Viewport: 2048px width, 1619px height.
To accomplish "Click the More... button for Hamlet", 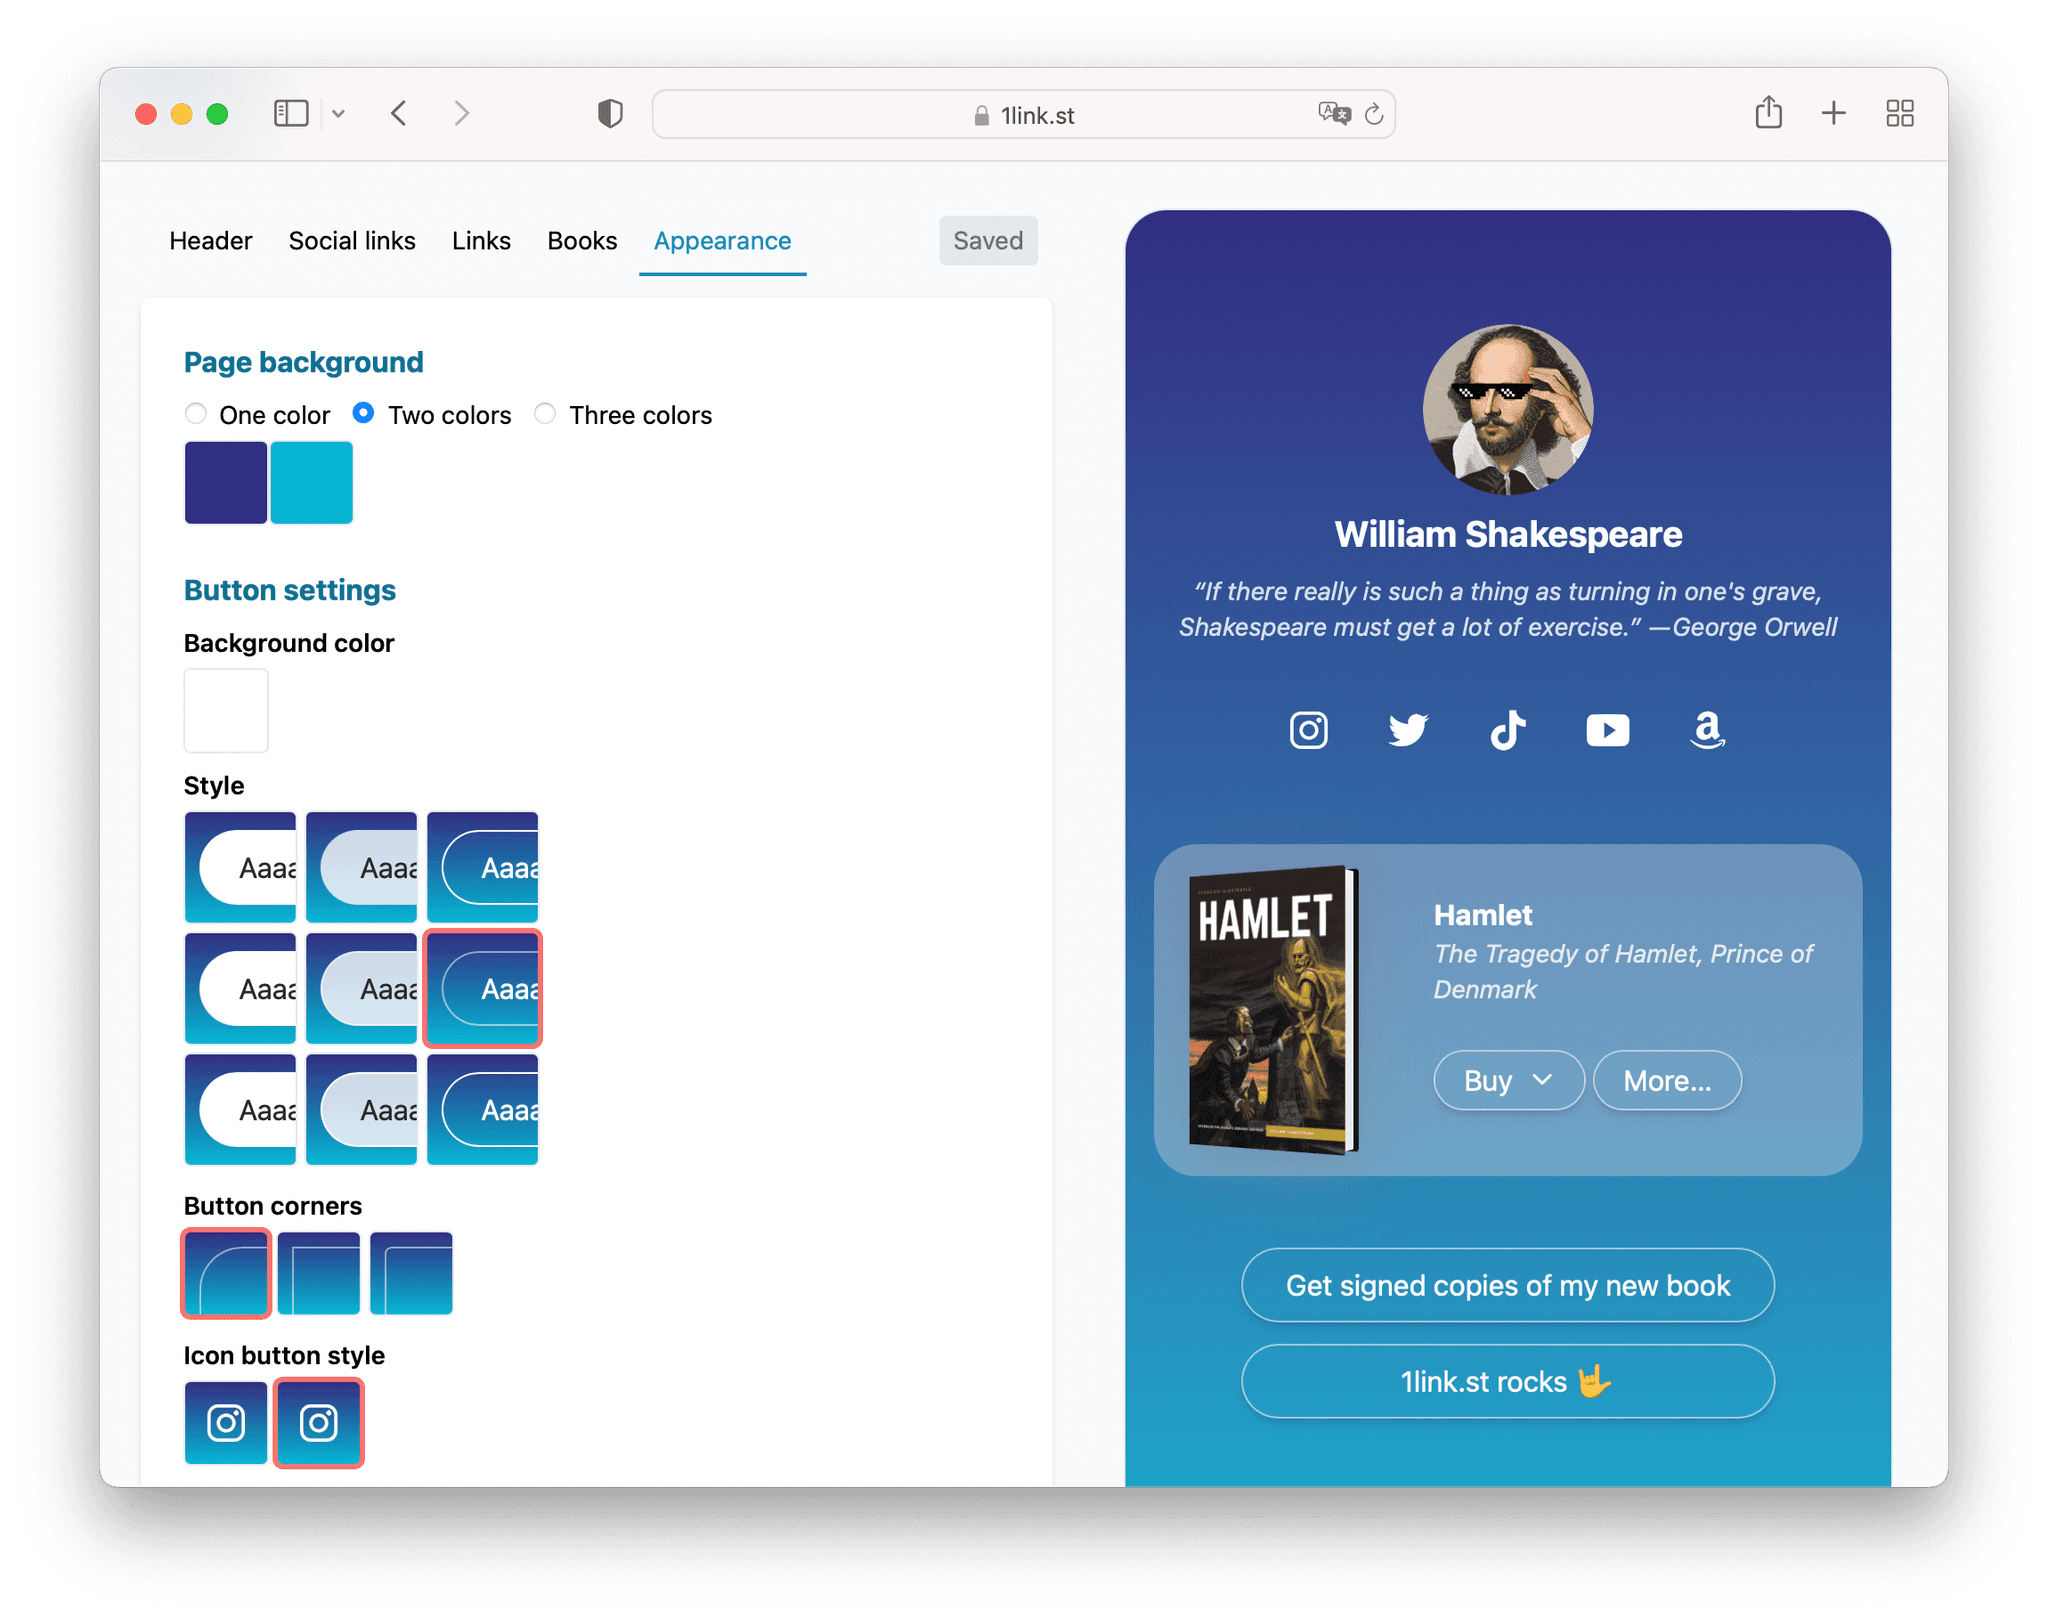I will pos(1666,1080).
